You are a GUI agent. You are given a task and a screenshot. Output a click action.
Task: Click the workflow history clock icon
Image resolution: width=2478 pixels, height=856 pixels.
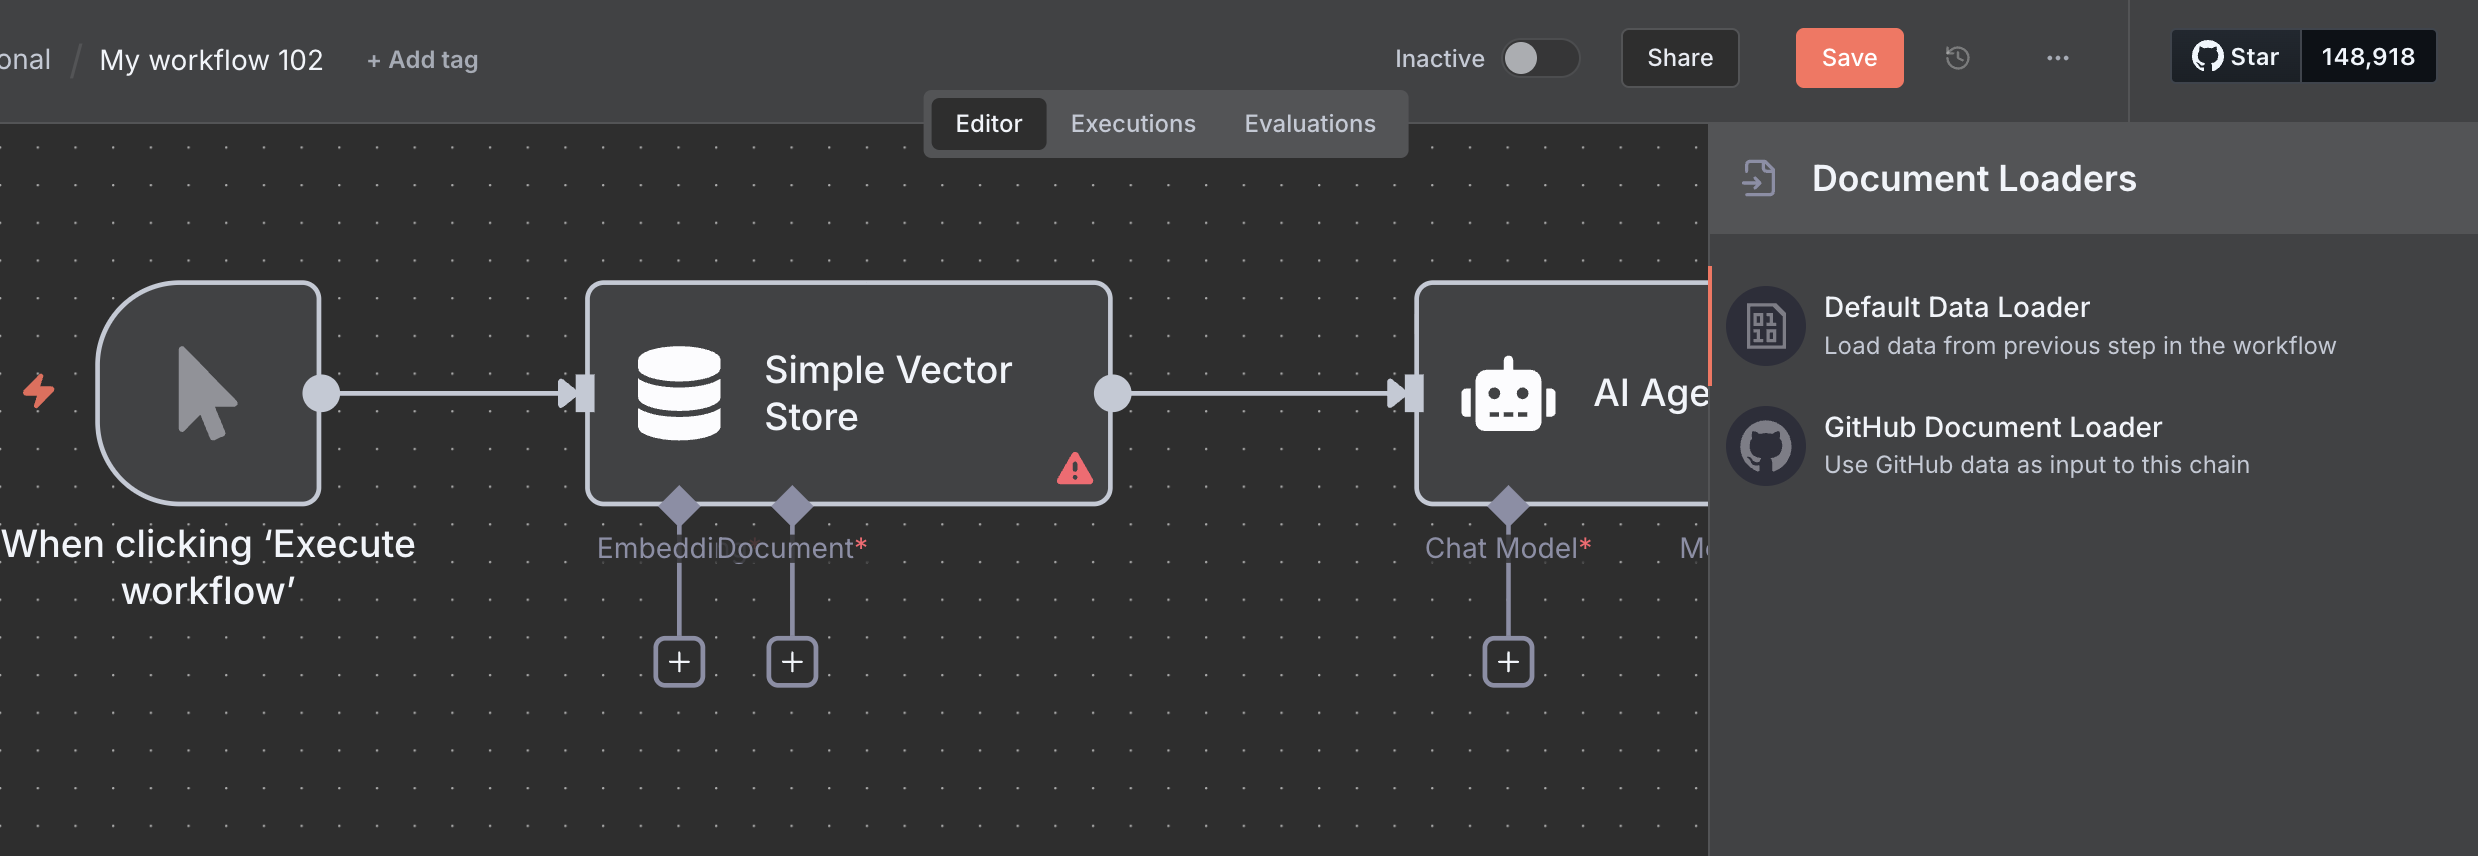[x=1957, y=58]
